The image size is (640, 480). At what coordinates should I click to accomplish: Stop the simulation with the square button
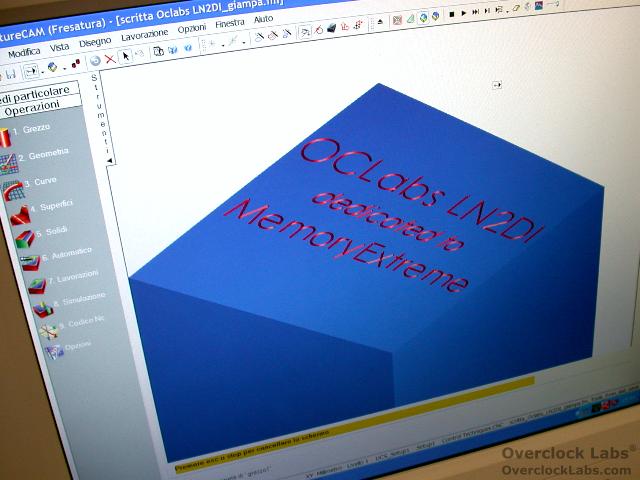coord(452,14)
